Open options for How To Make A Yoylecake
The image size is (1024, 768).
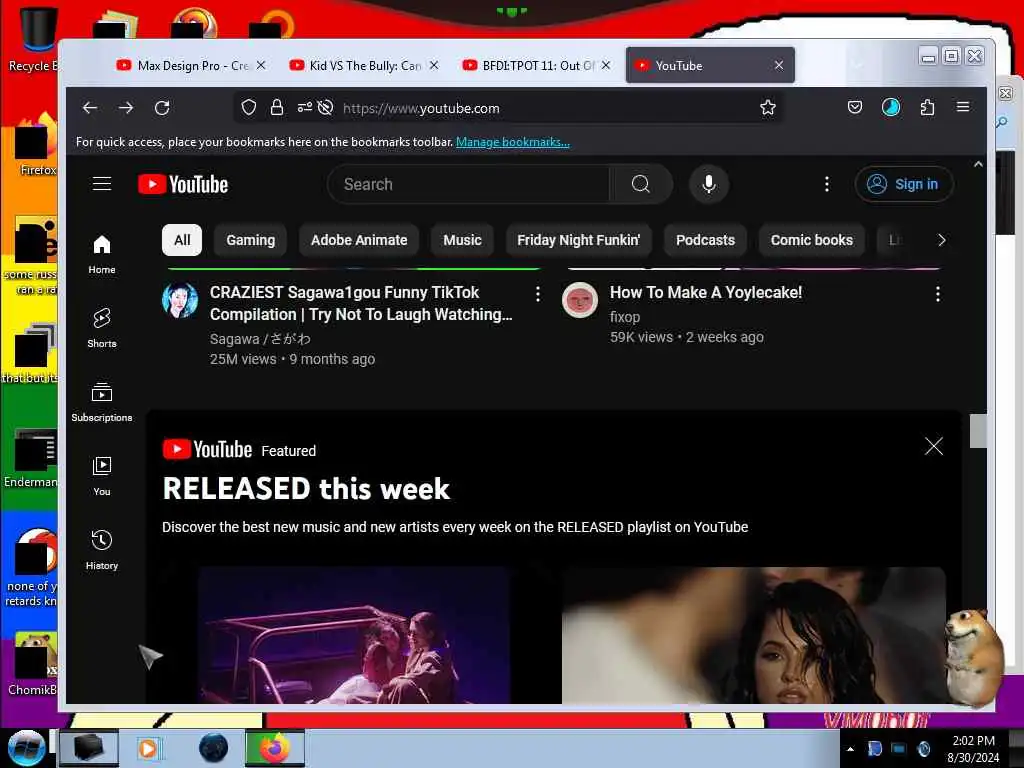[938, 294]
